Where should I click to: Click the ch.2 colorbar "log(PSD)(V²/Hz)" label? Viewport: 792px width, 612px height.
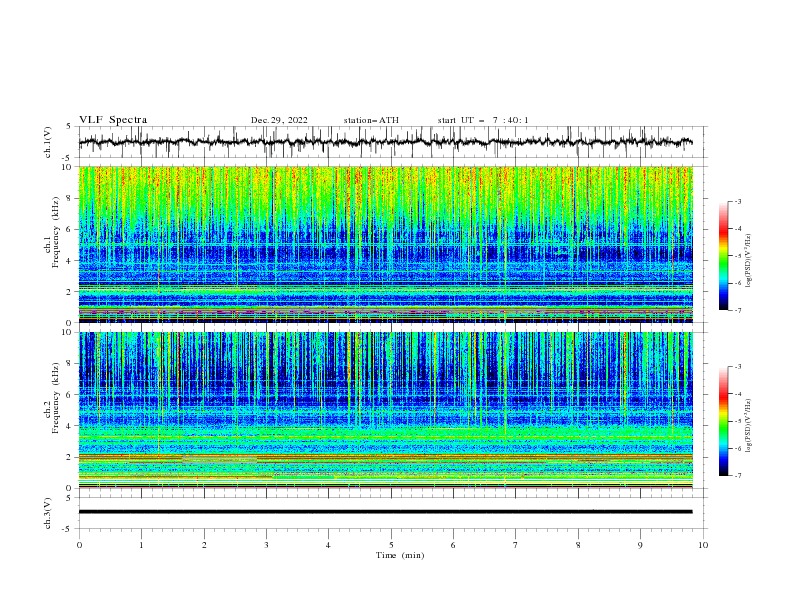(748, 425)
